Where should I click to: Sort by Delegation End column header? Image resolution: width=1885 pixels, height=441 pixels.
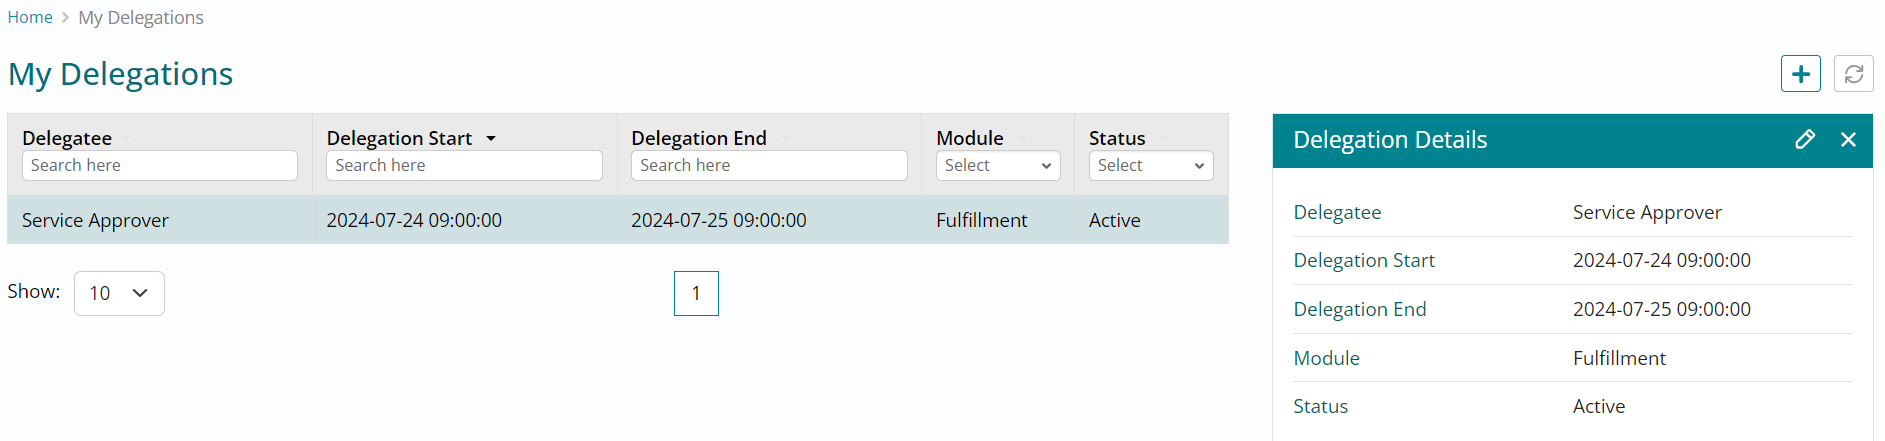pos(698,138)
